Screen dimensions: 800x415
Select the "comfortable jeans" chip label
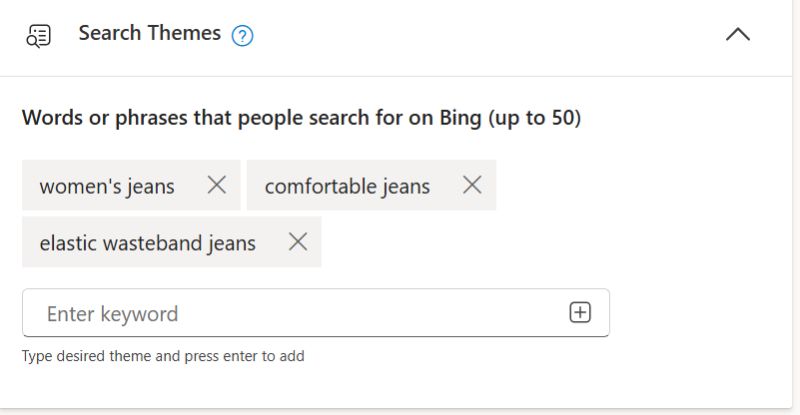[347, 186]
